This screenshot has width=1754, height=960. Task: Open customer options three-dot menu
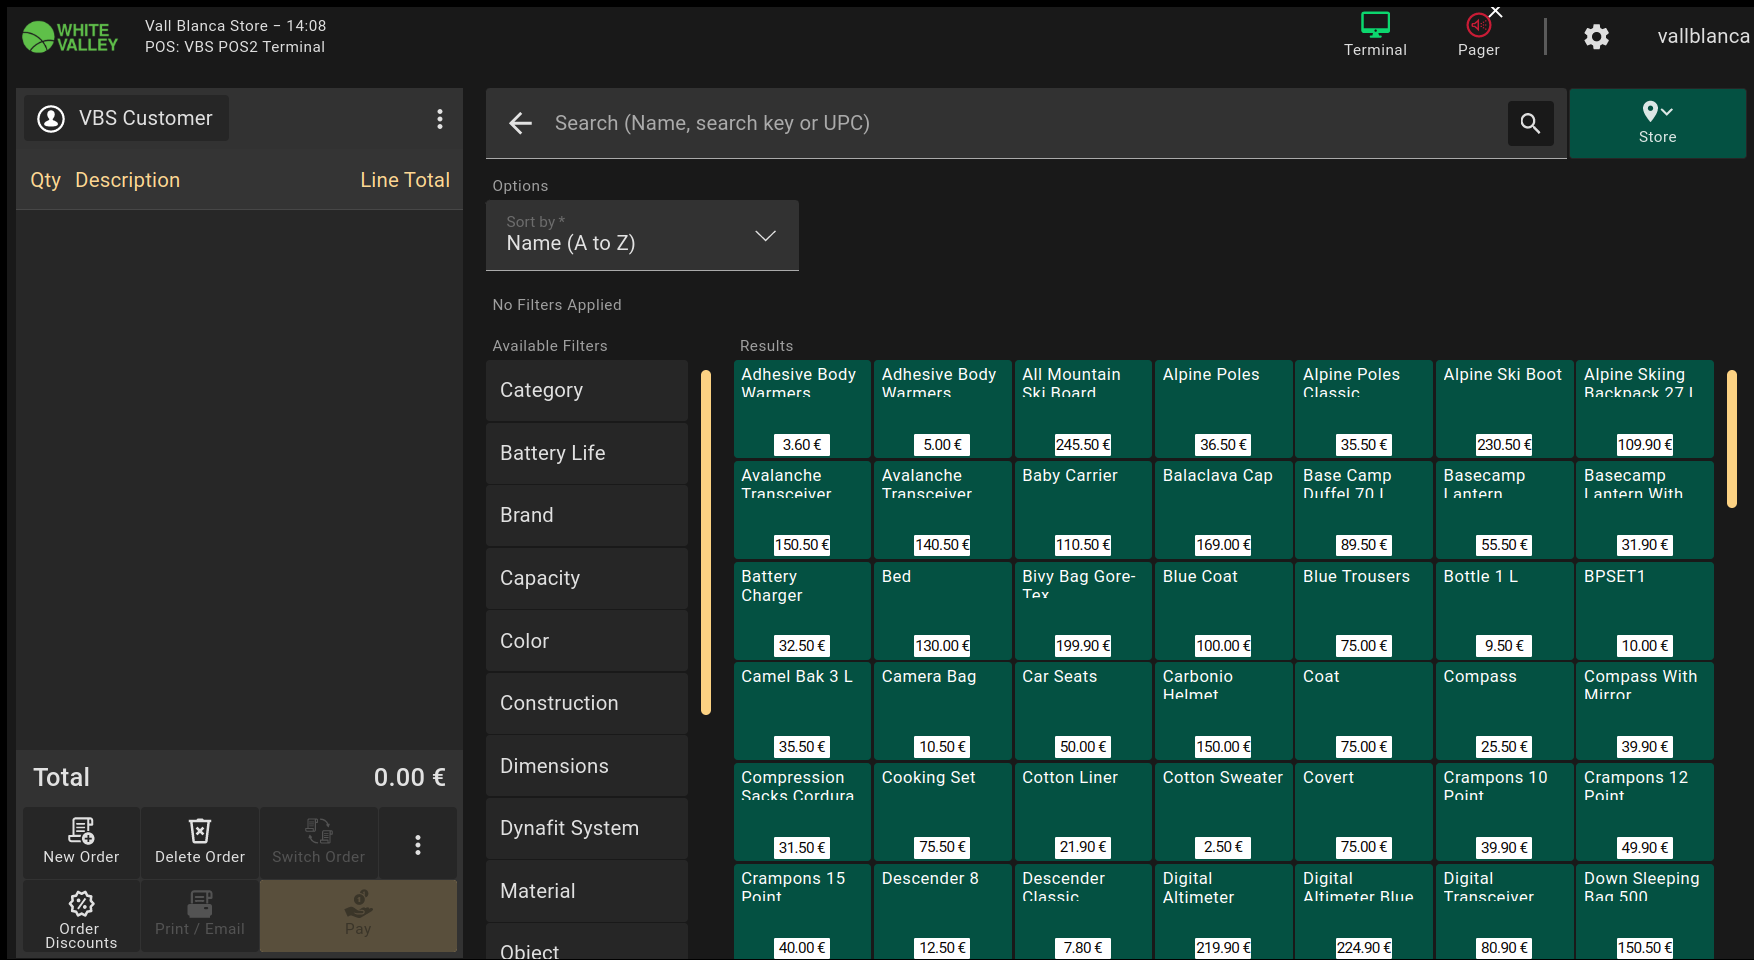click(x=439, y=119)
